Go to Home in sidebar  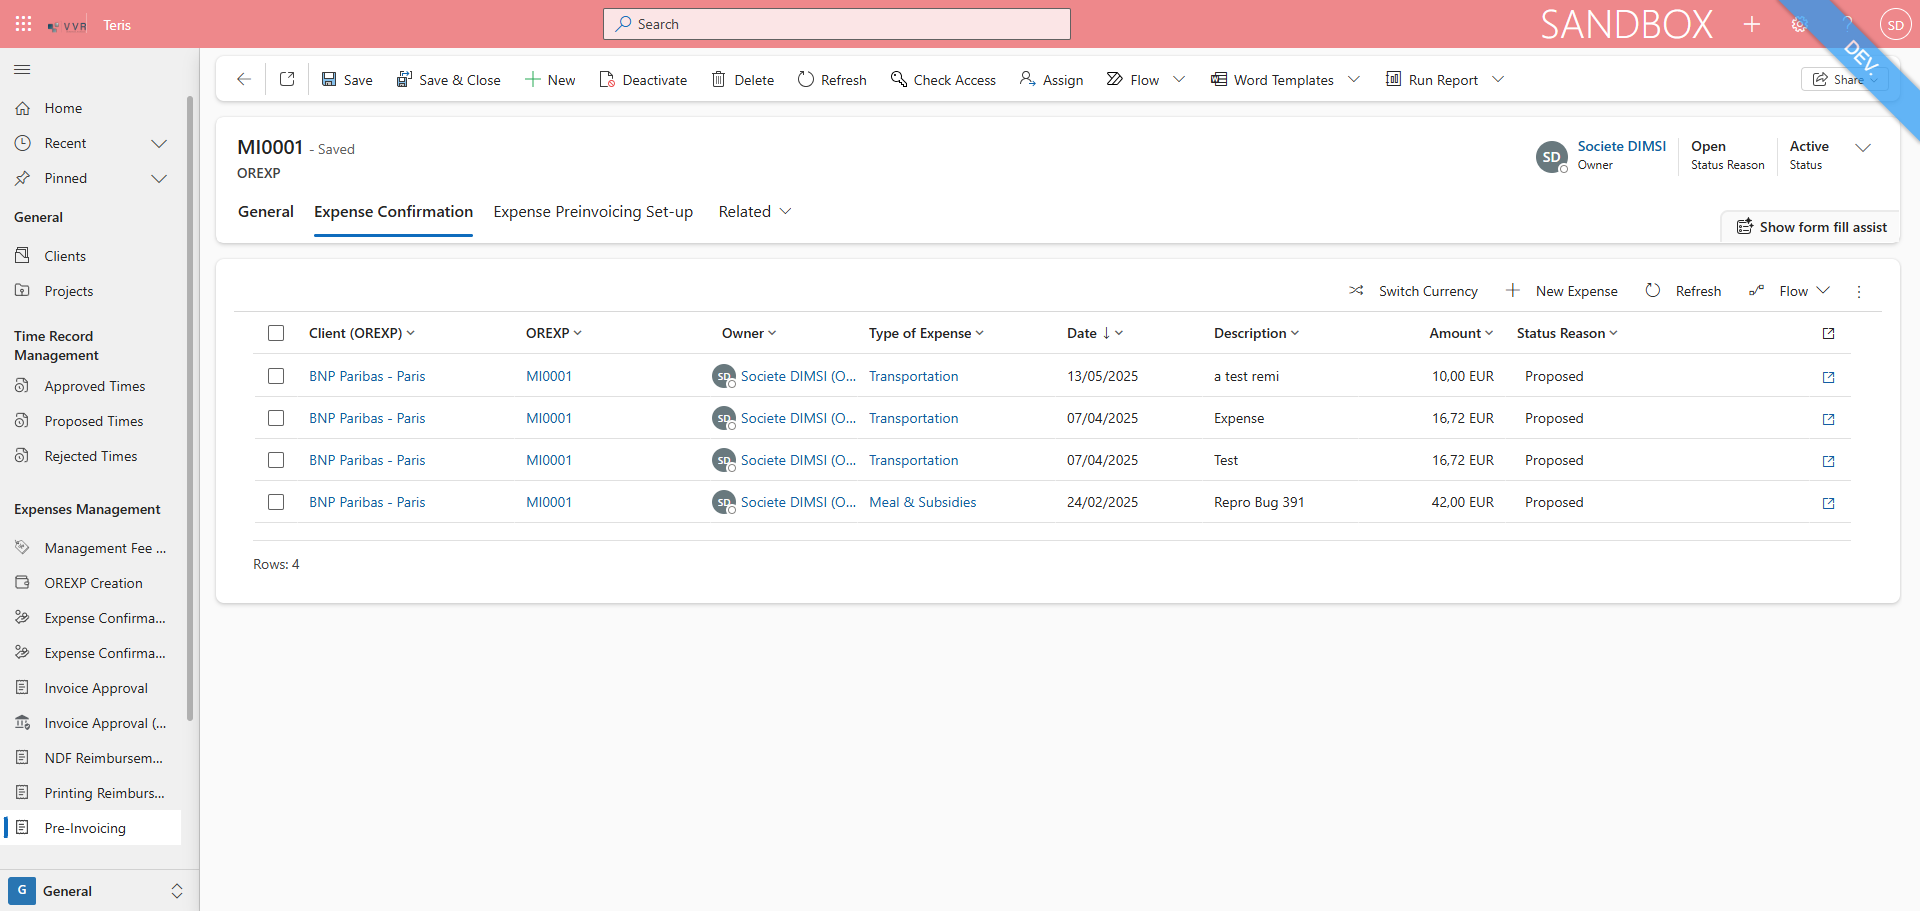coord(91,108)
